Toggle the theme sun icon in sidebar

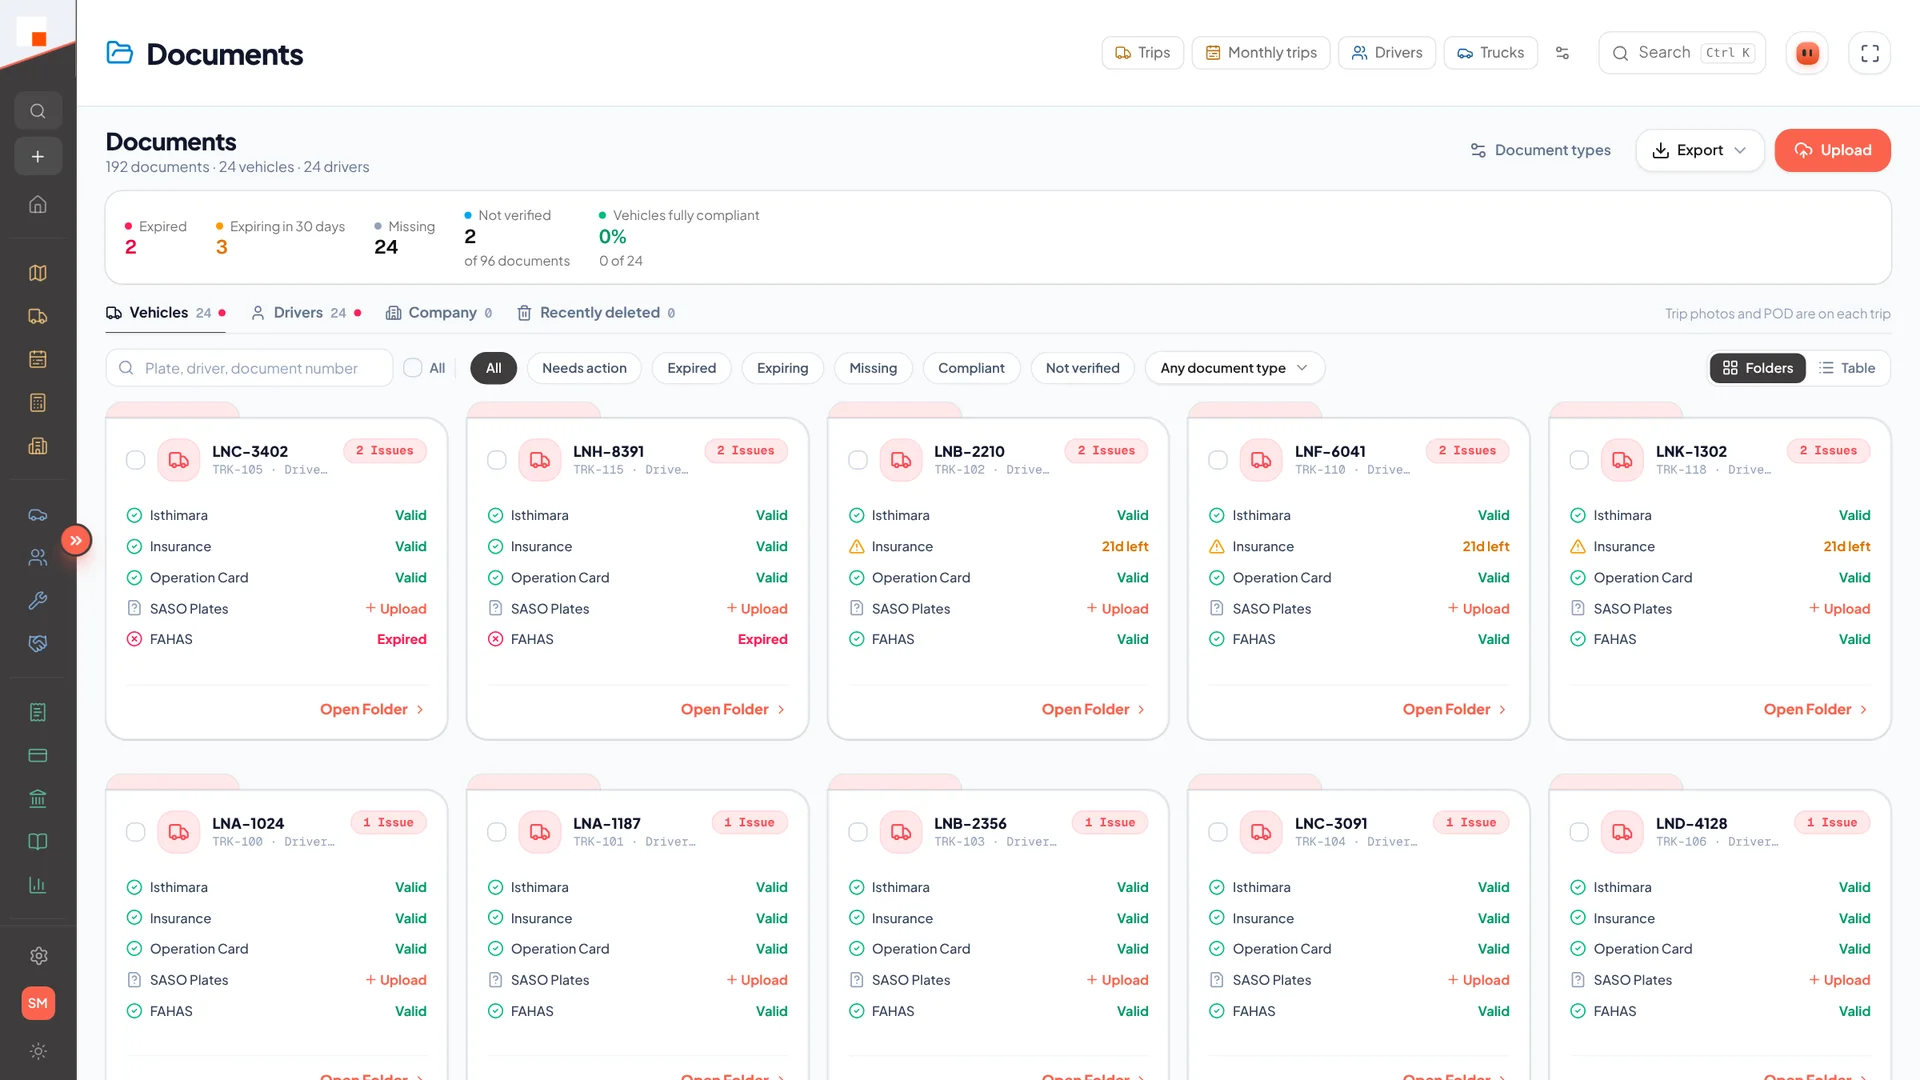(x=38, y=1051)
